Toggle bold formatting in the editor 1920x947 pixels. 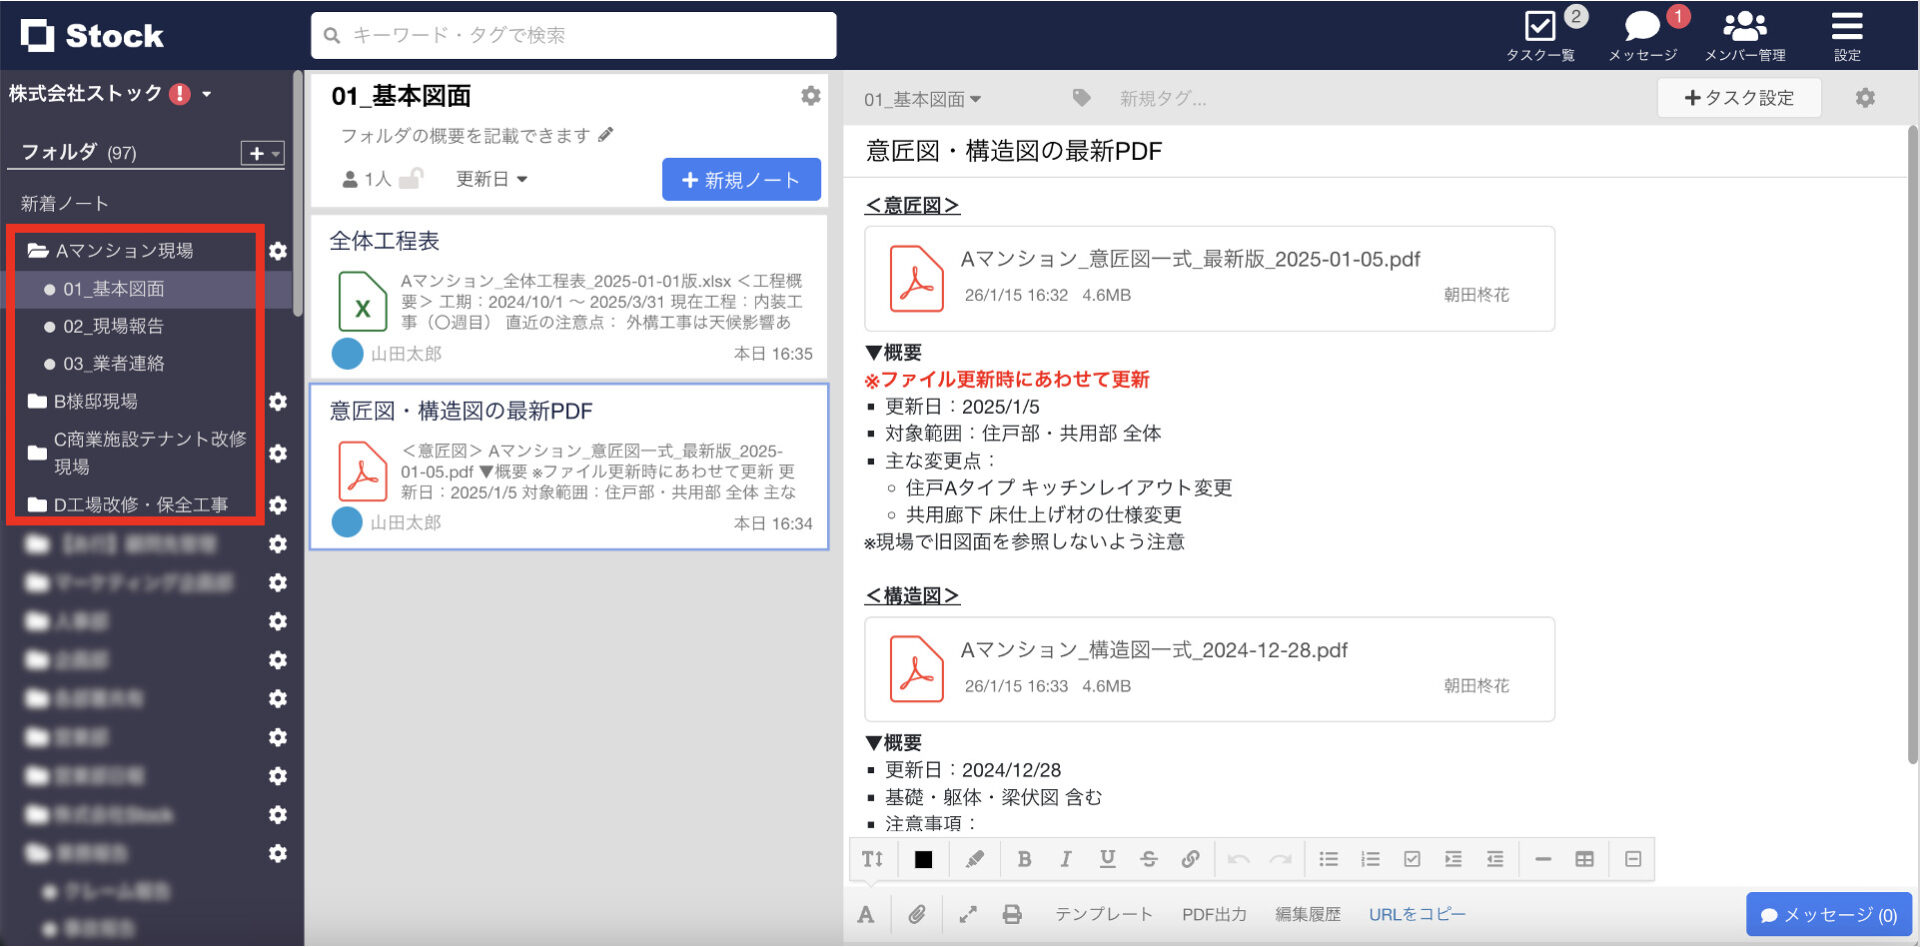pyautogui.click(x=1023, y=858)
